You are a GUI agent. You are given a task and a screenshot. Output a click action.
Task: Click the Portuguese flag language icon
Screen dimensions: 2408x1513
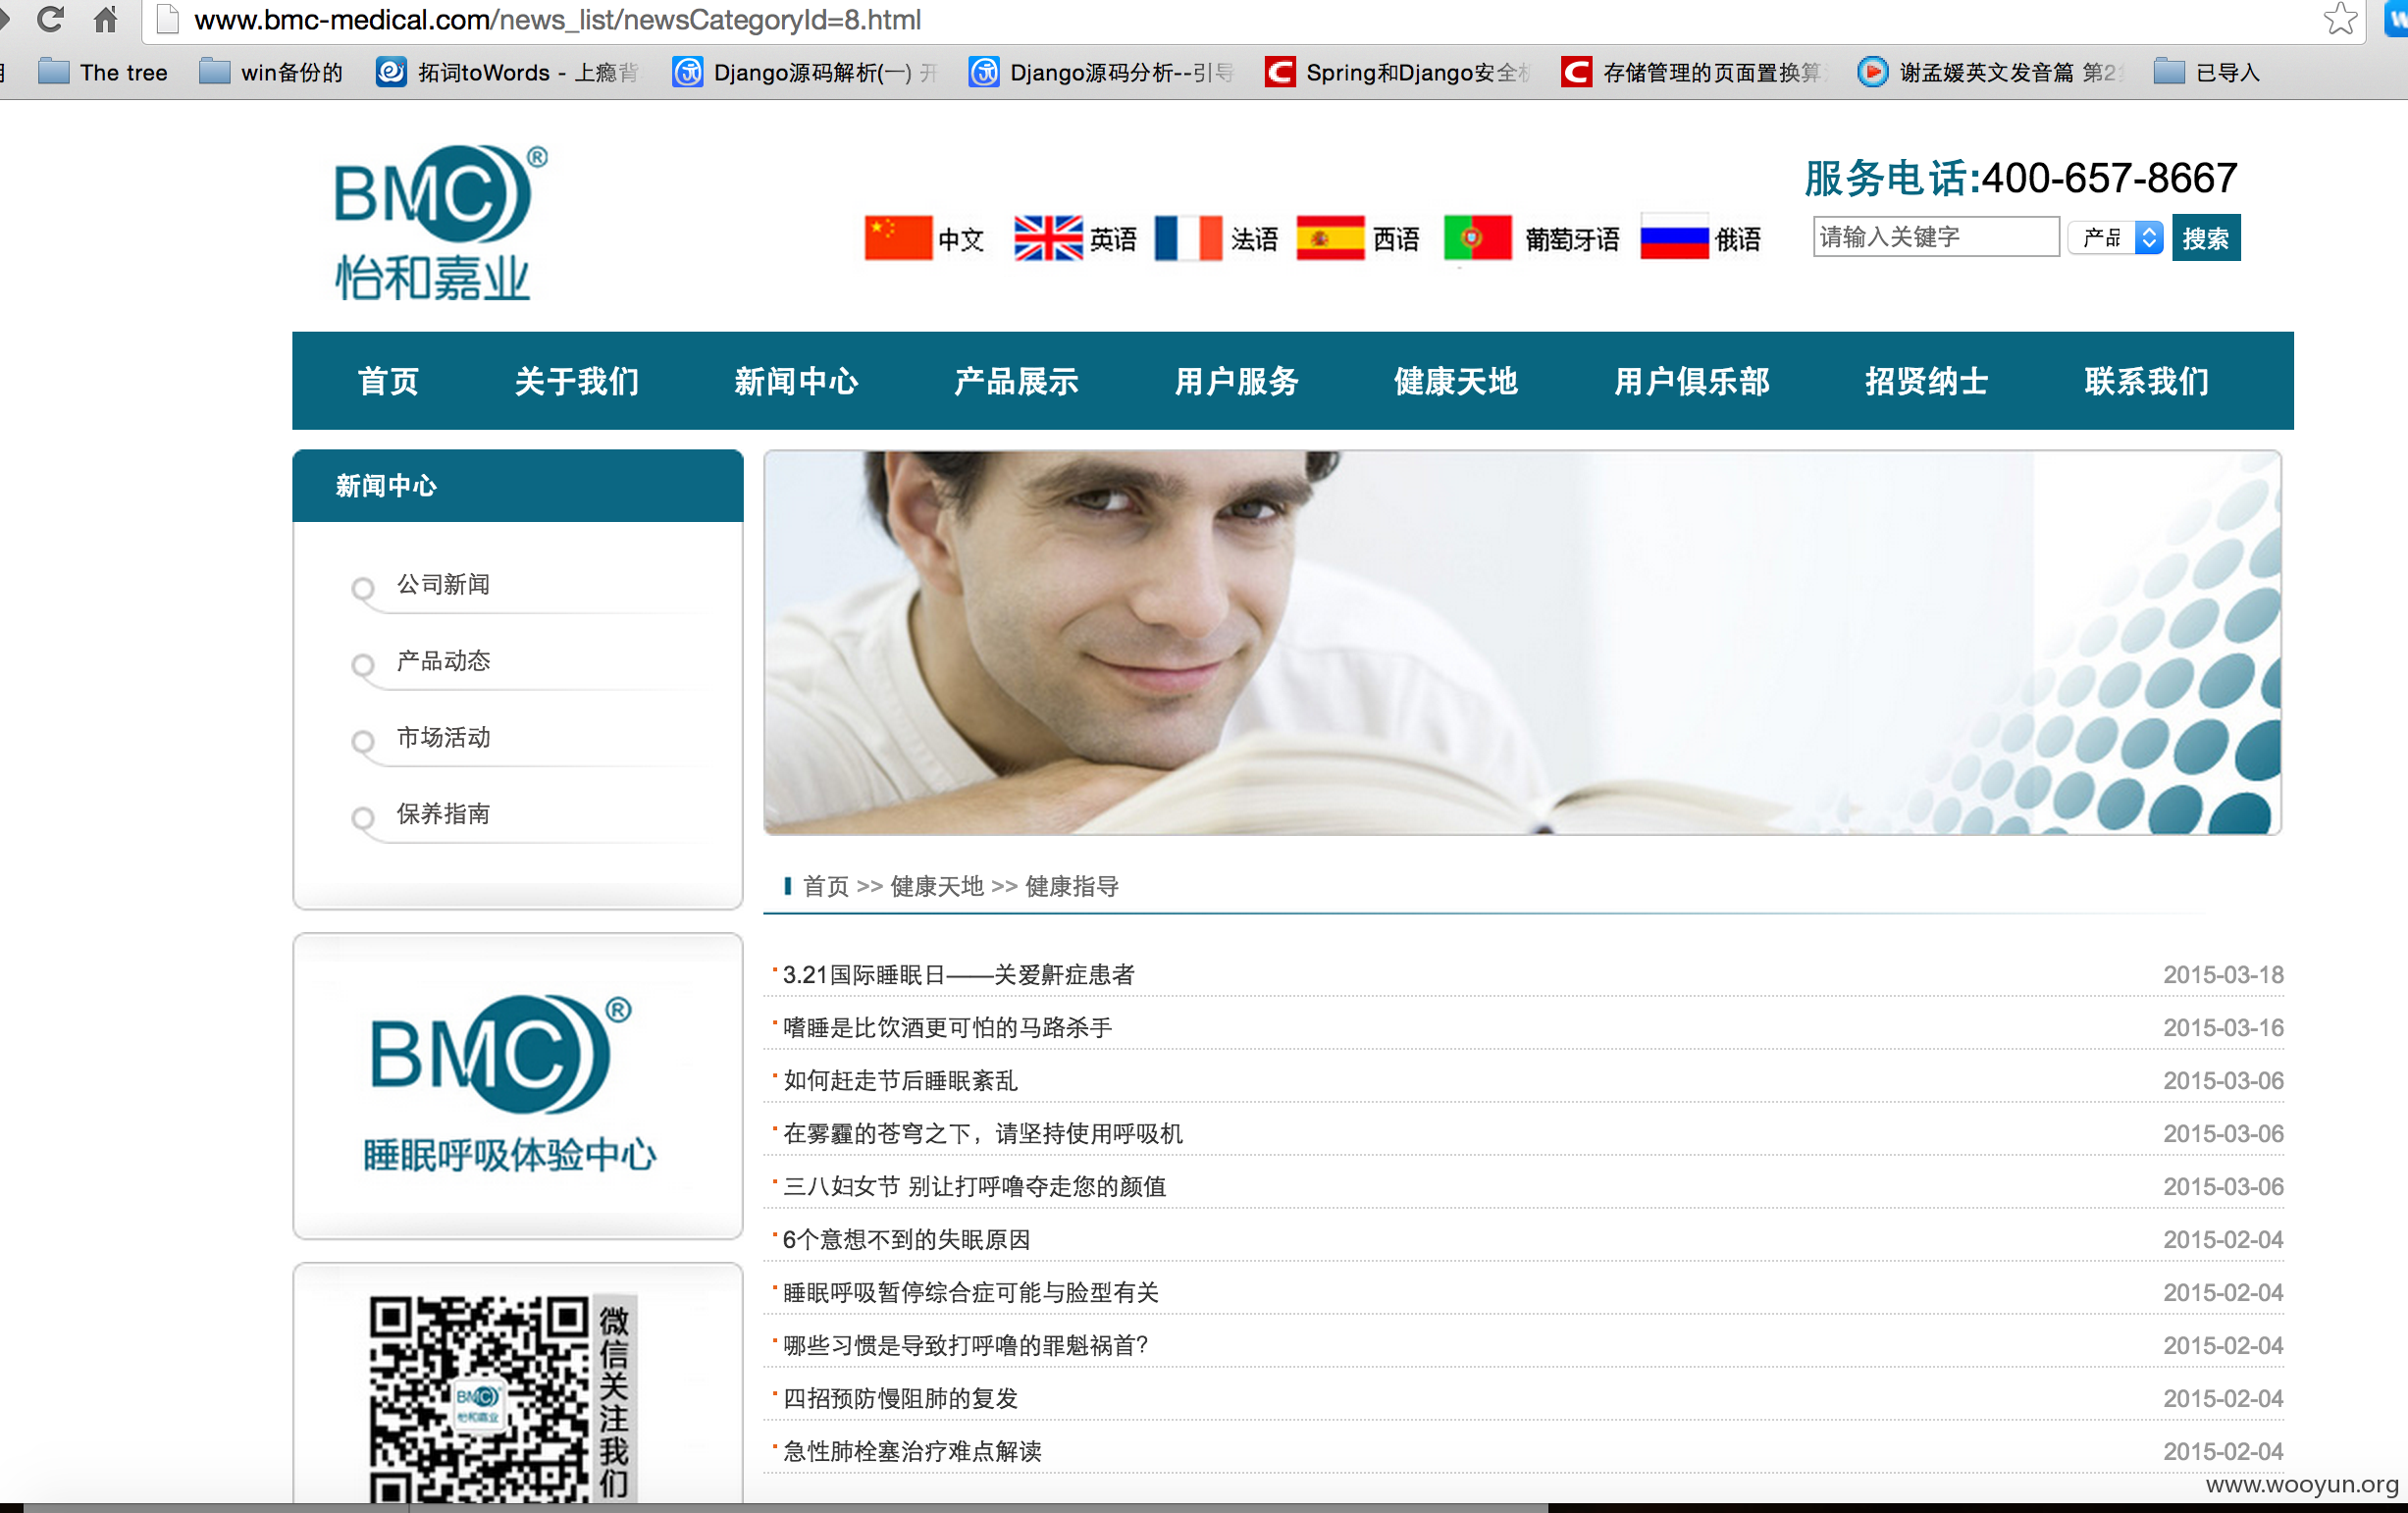point(1477,237)
